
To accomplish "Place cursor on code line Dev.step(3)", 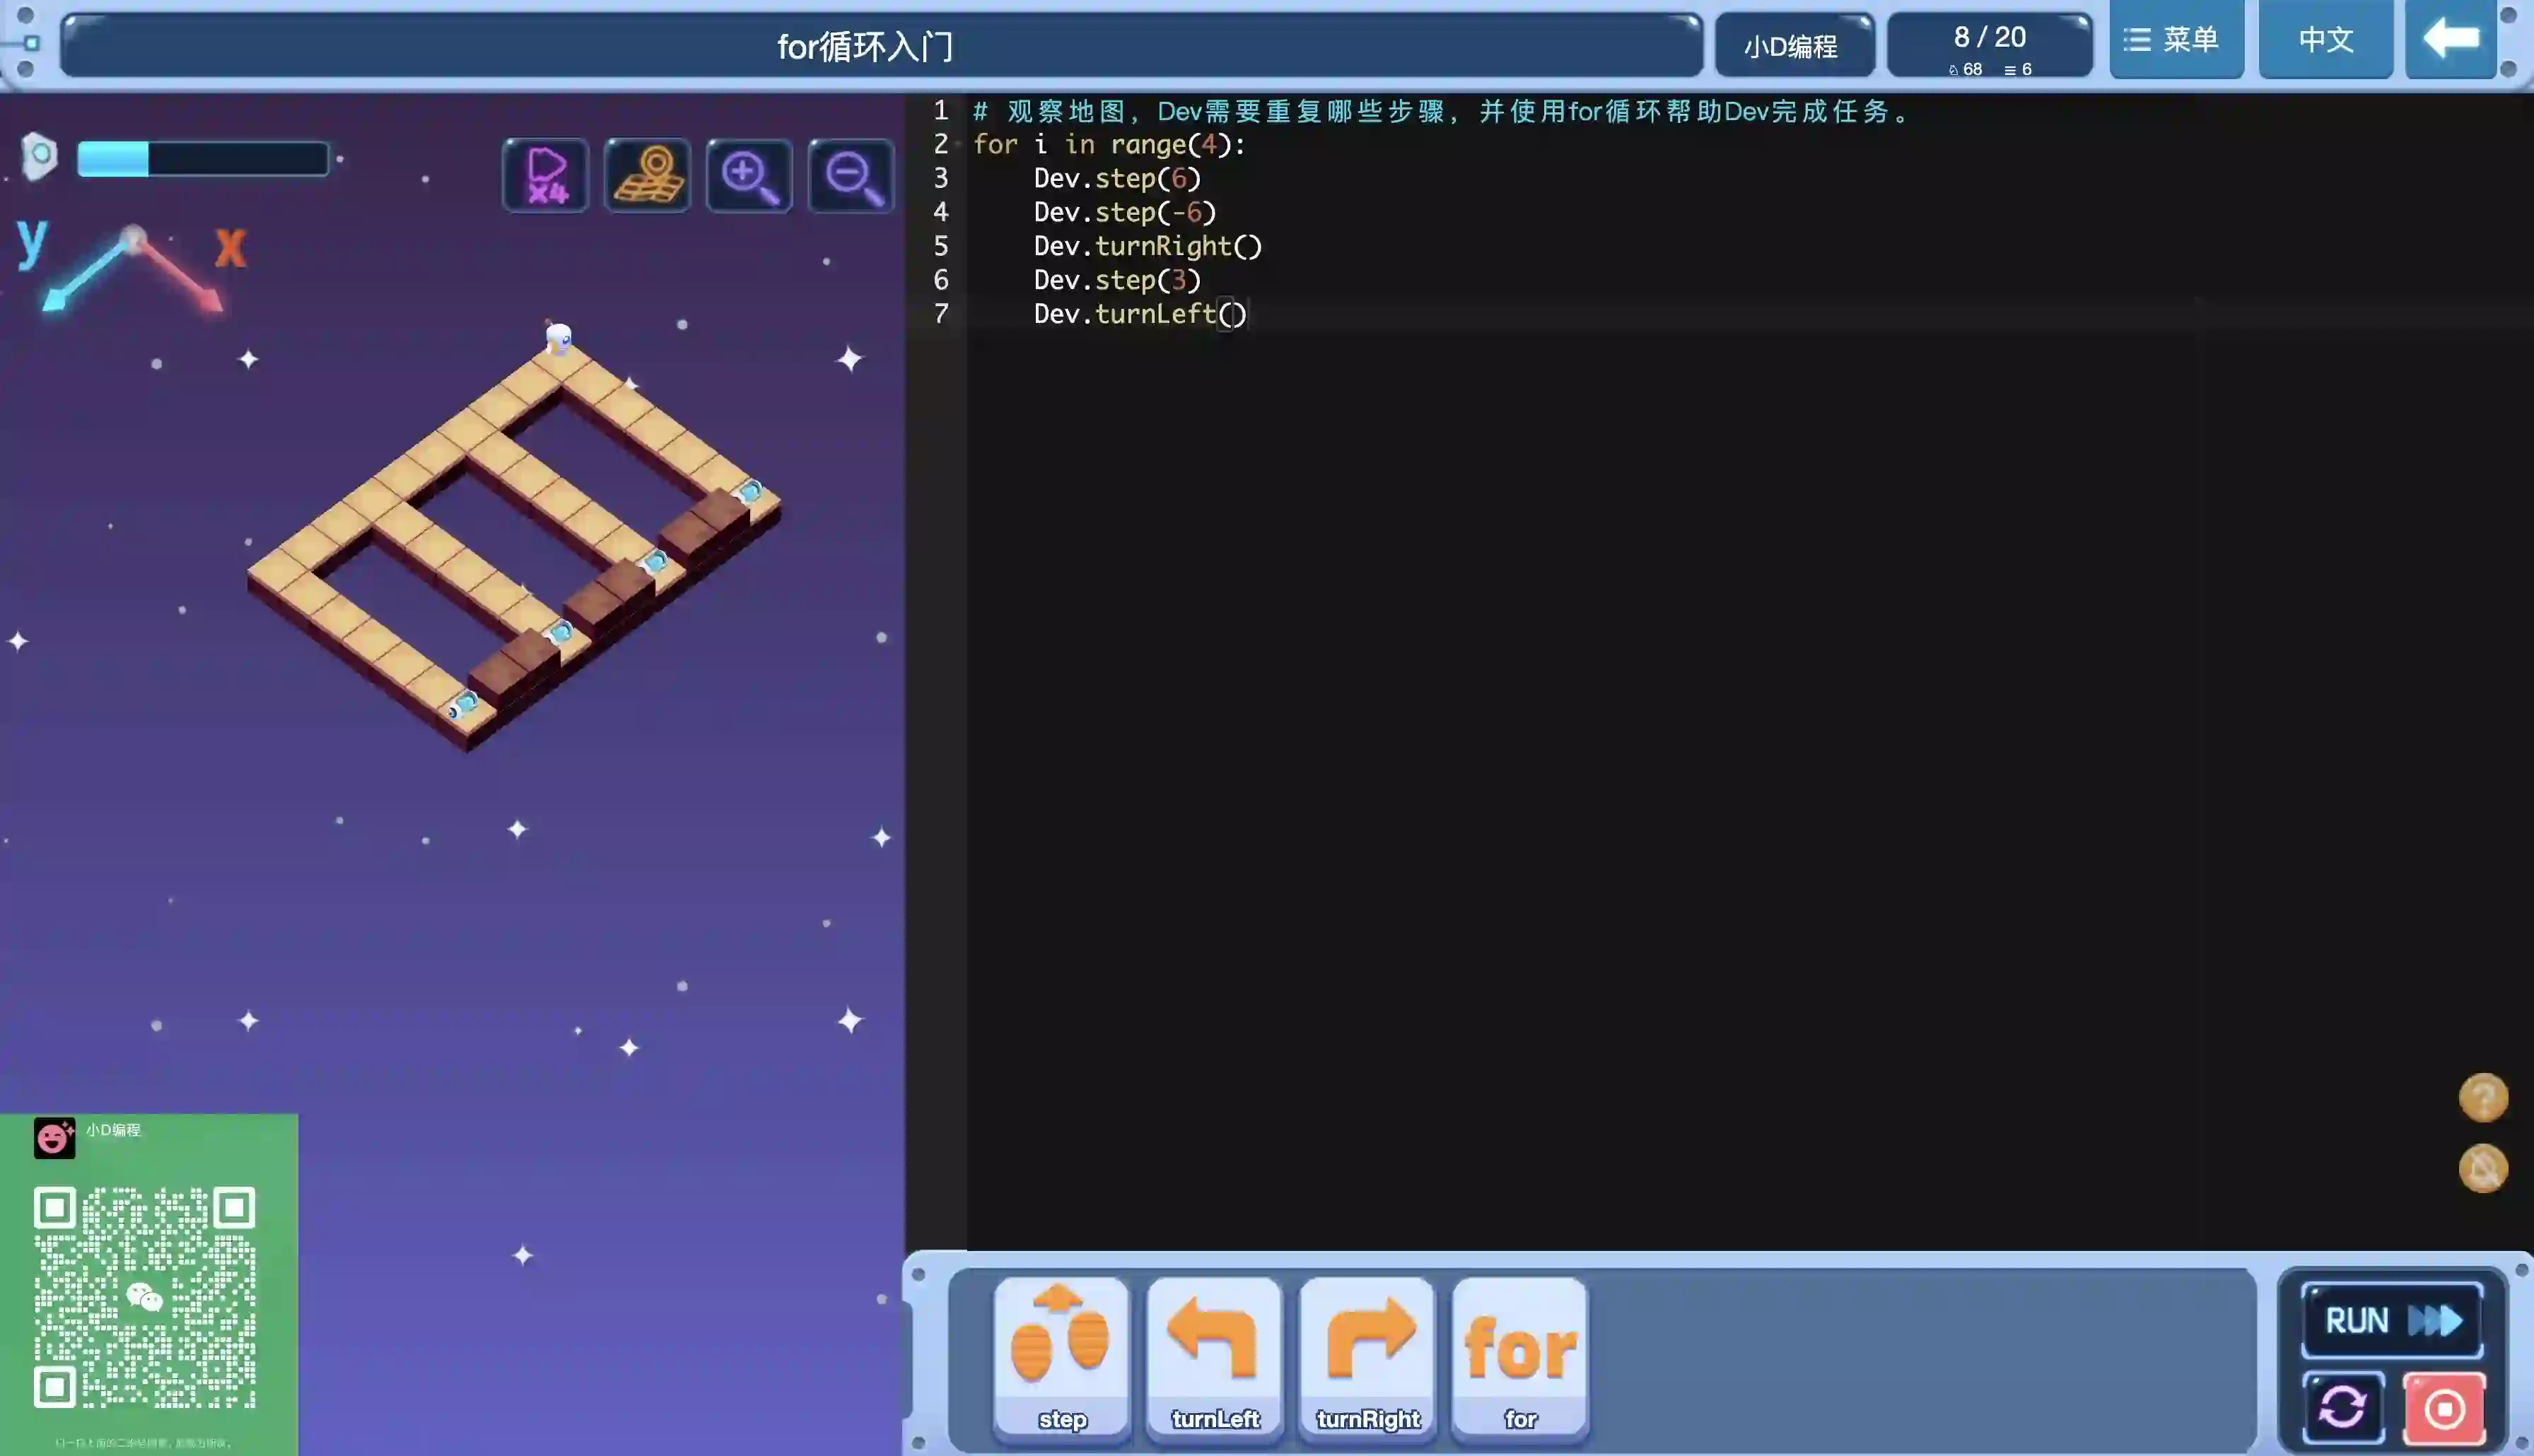I will pyautogui.click(x=1117, y=280).
